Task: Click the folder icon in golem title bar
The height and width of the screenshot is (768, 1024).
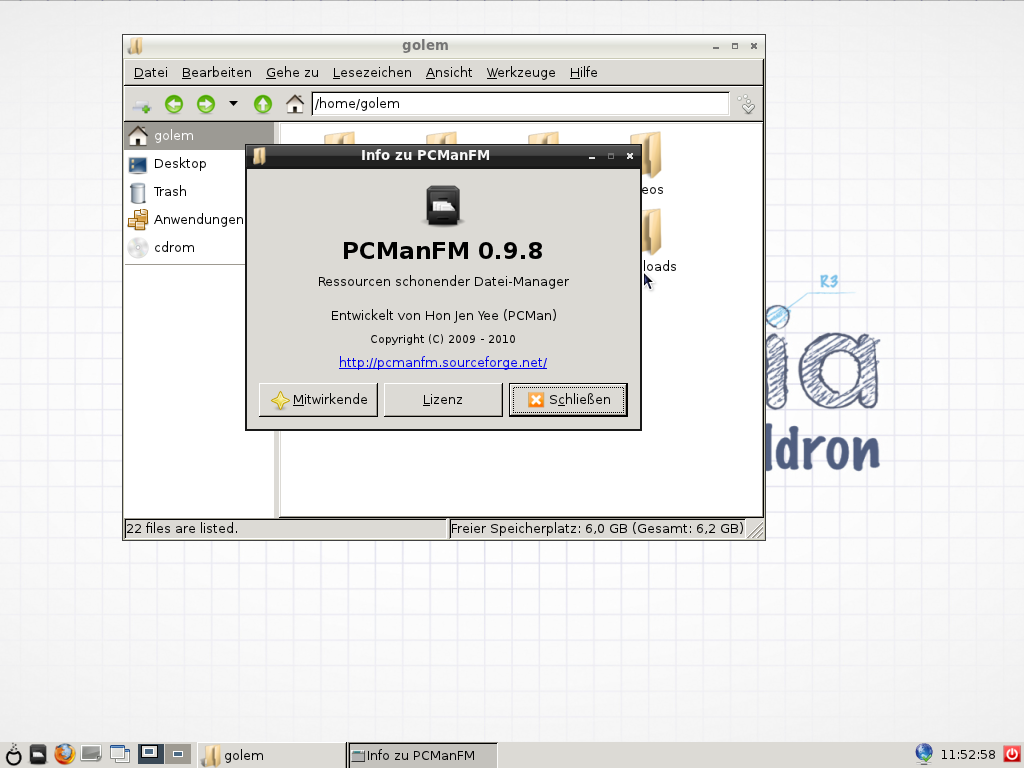Action: (x=135, y=46)
